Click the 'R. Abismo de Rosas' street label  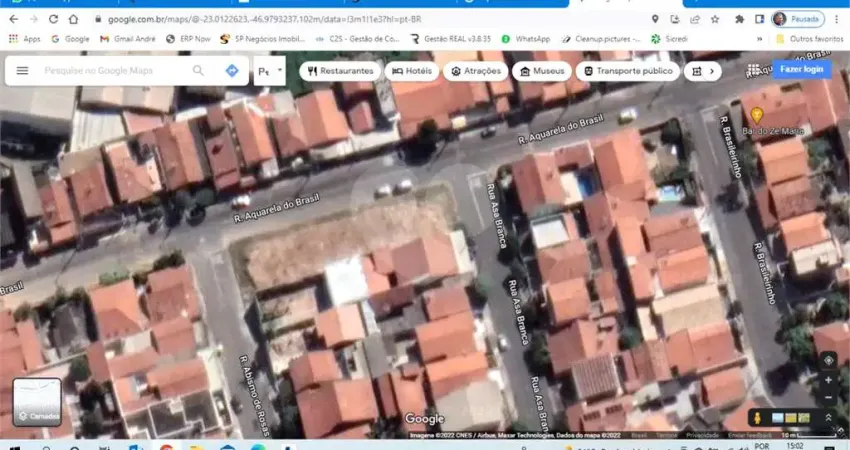[x=255, y=396]
